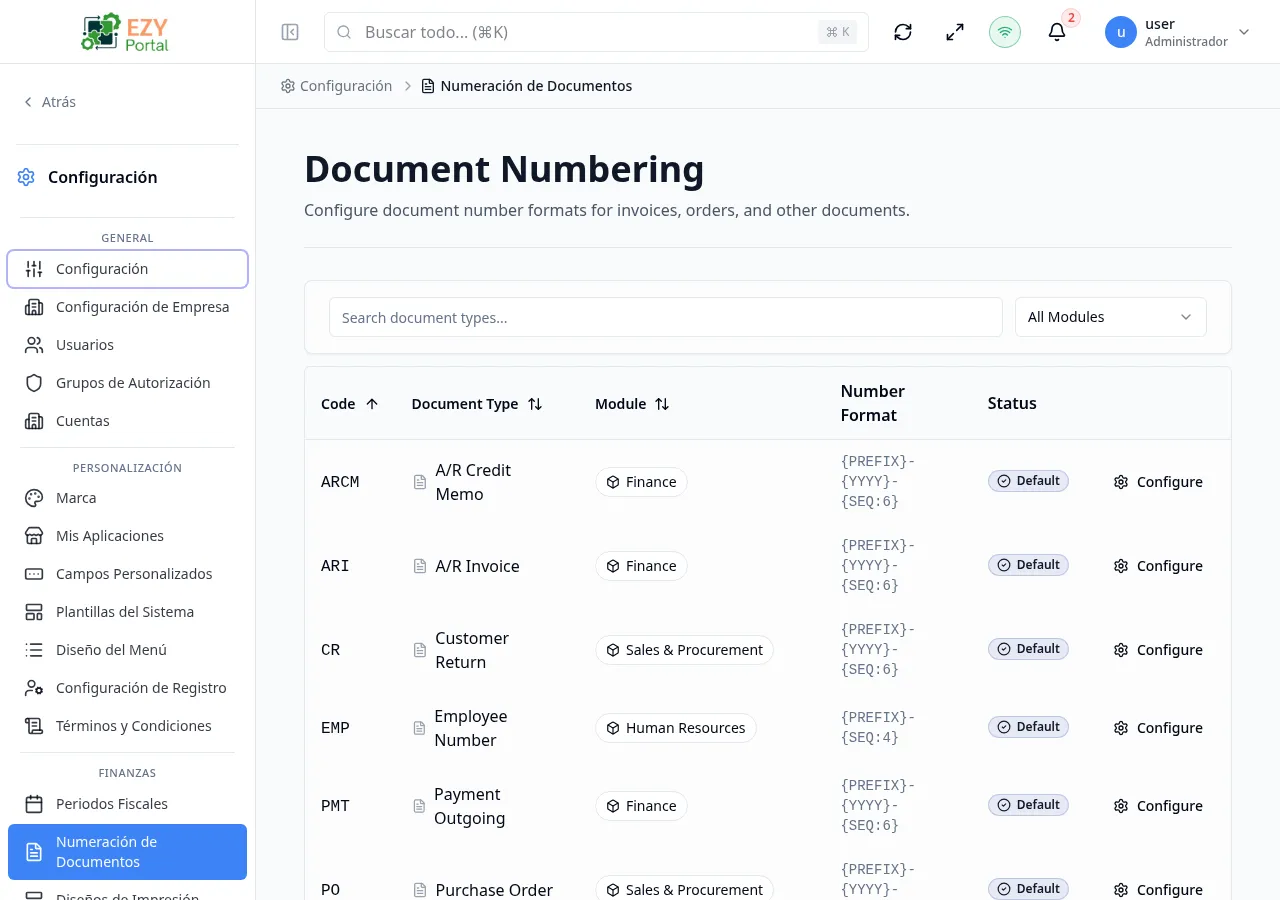Screen dimensions: 1280x900
Task: Click the calendar icon for Periodos Fiscales
Action: (x=34, y=804)
